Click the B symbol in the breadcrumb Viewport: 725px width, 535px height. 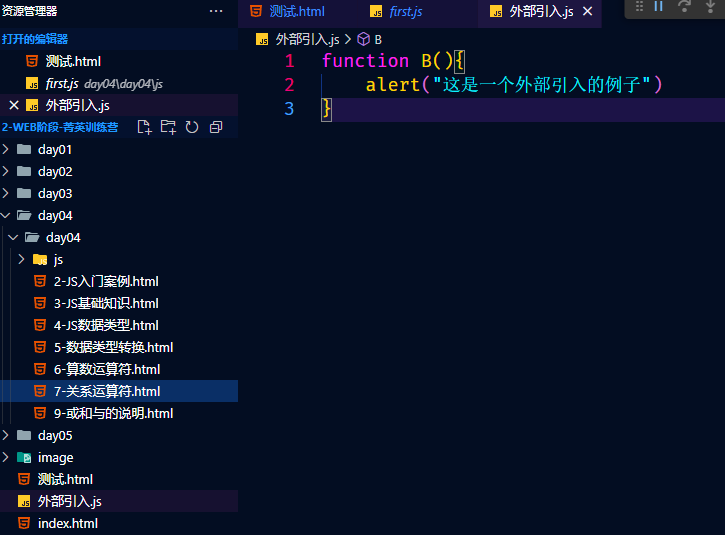pos(378,39)
